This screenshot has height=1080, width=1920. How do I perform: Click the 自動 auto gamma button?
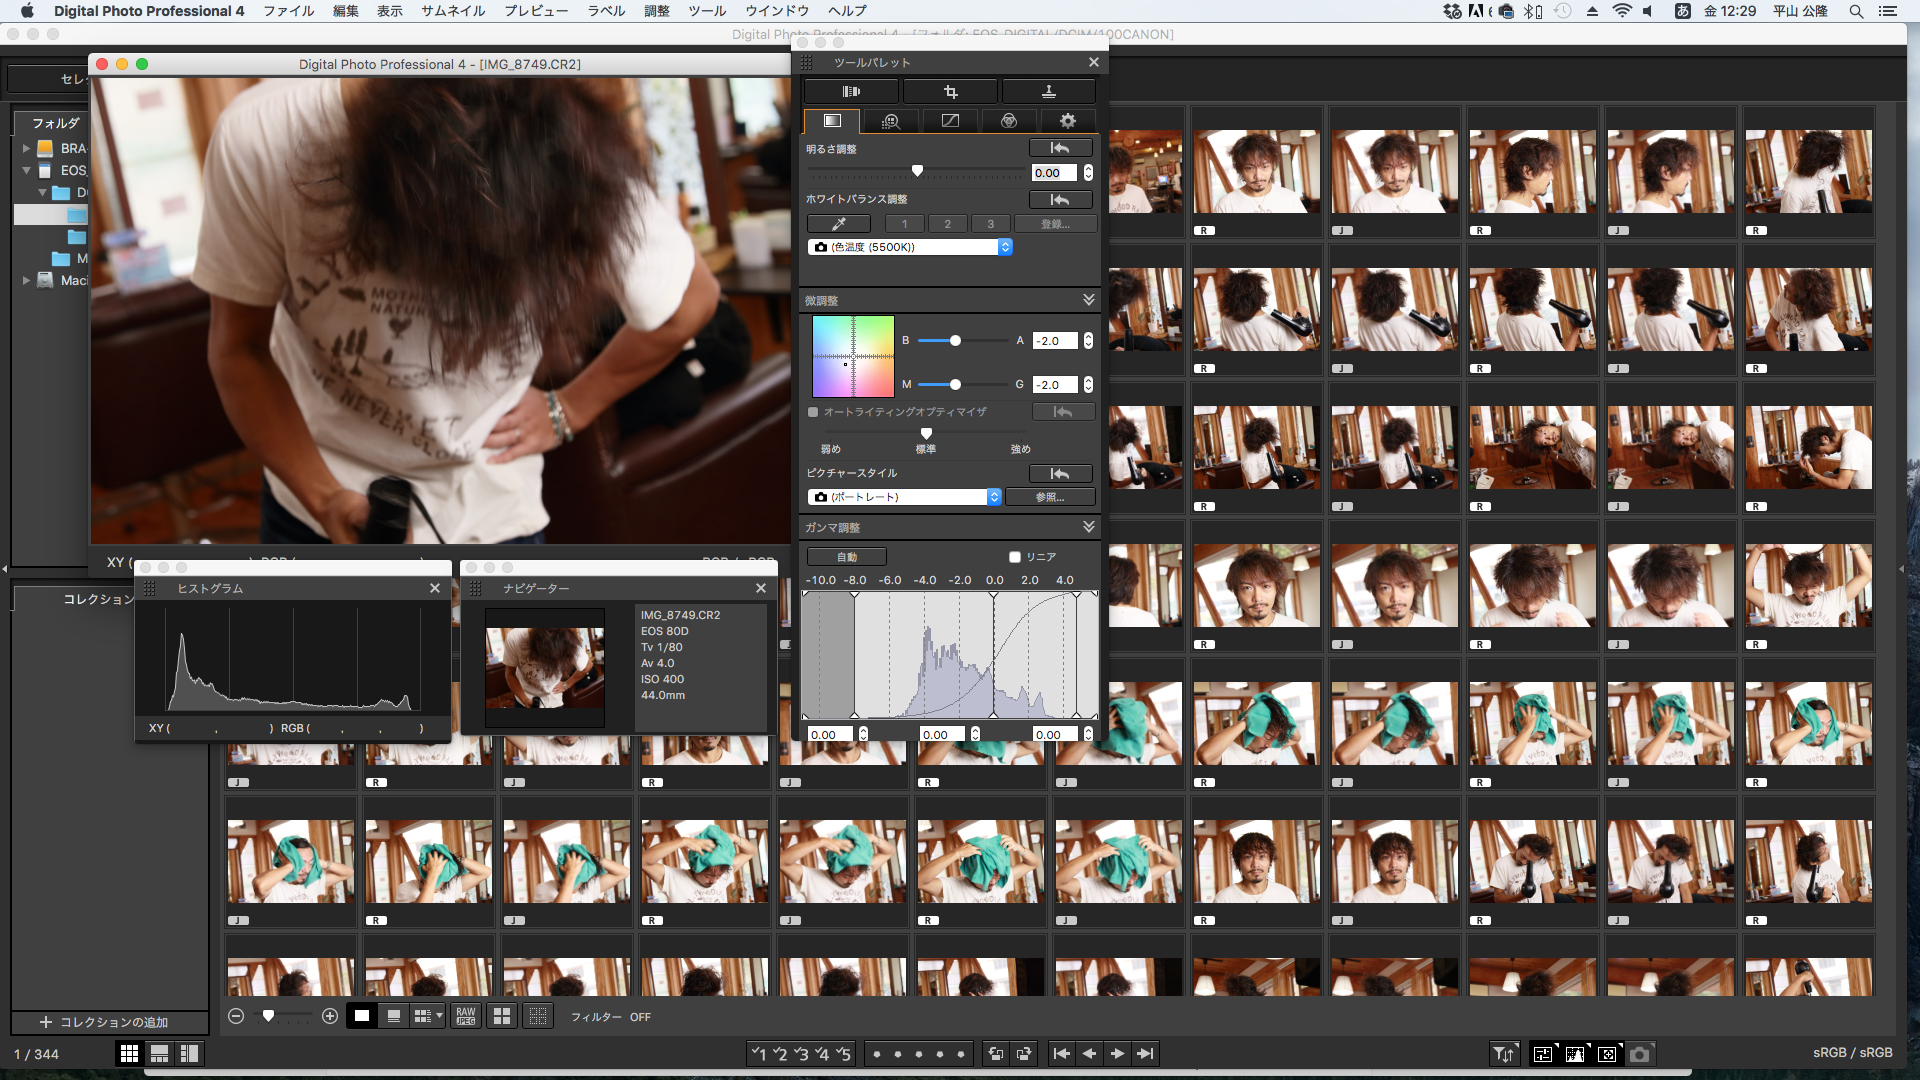[x=847, y=557]
